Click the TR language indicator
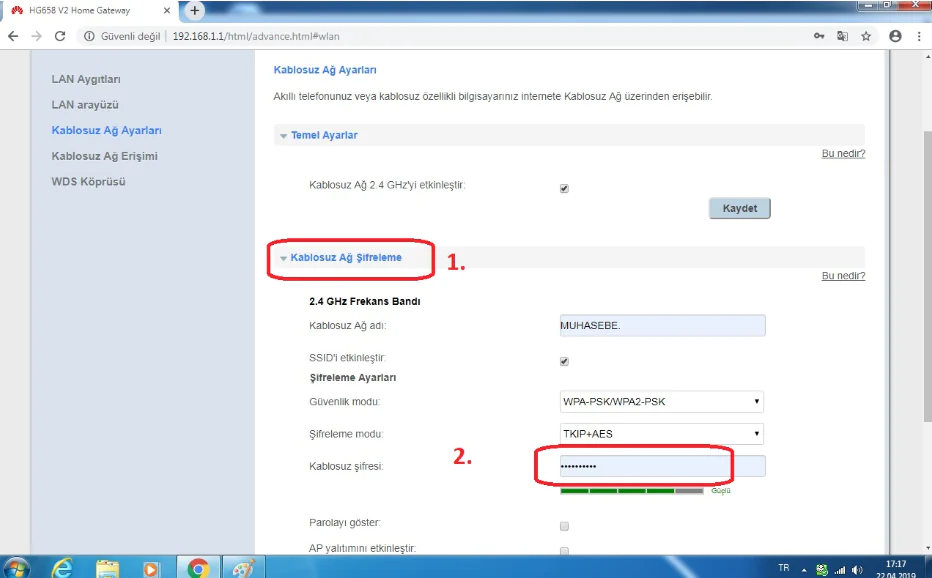The image size is (932, 578). point(784,568)
